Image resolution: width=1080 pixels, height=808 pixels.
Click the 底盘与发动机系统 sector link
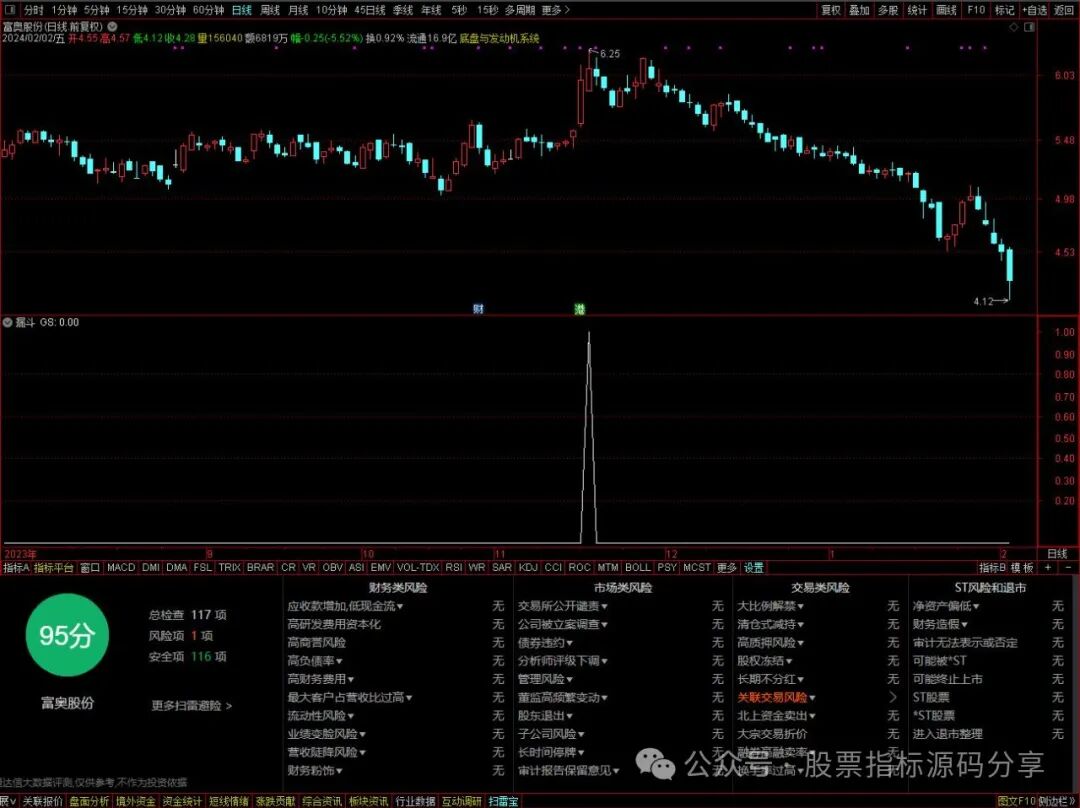click(x=500, y=39)
